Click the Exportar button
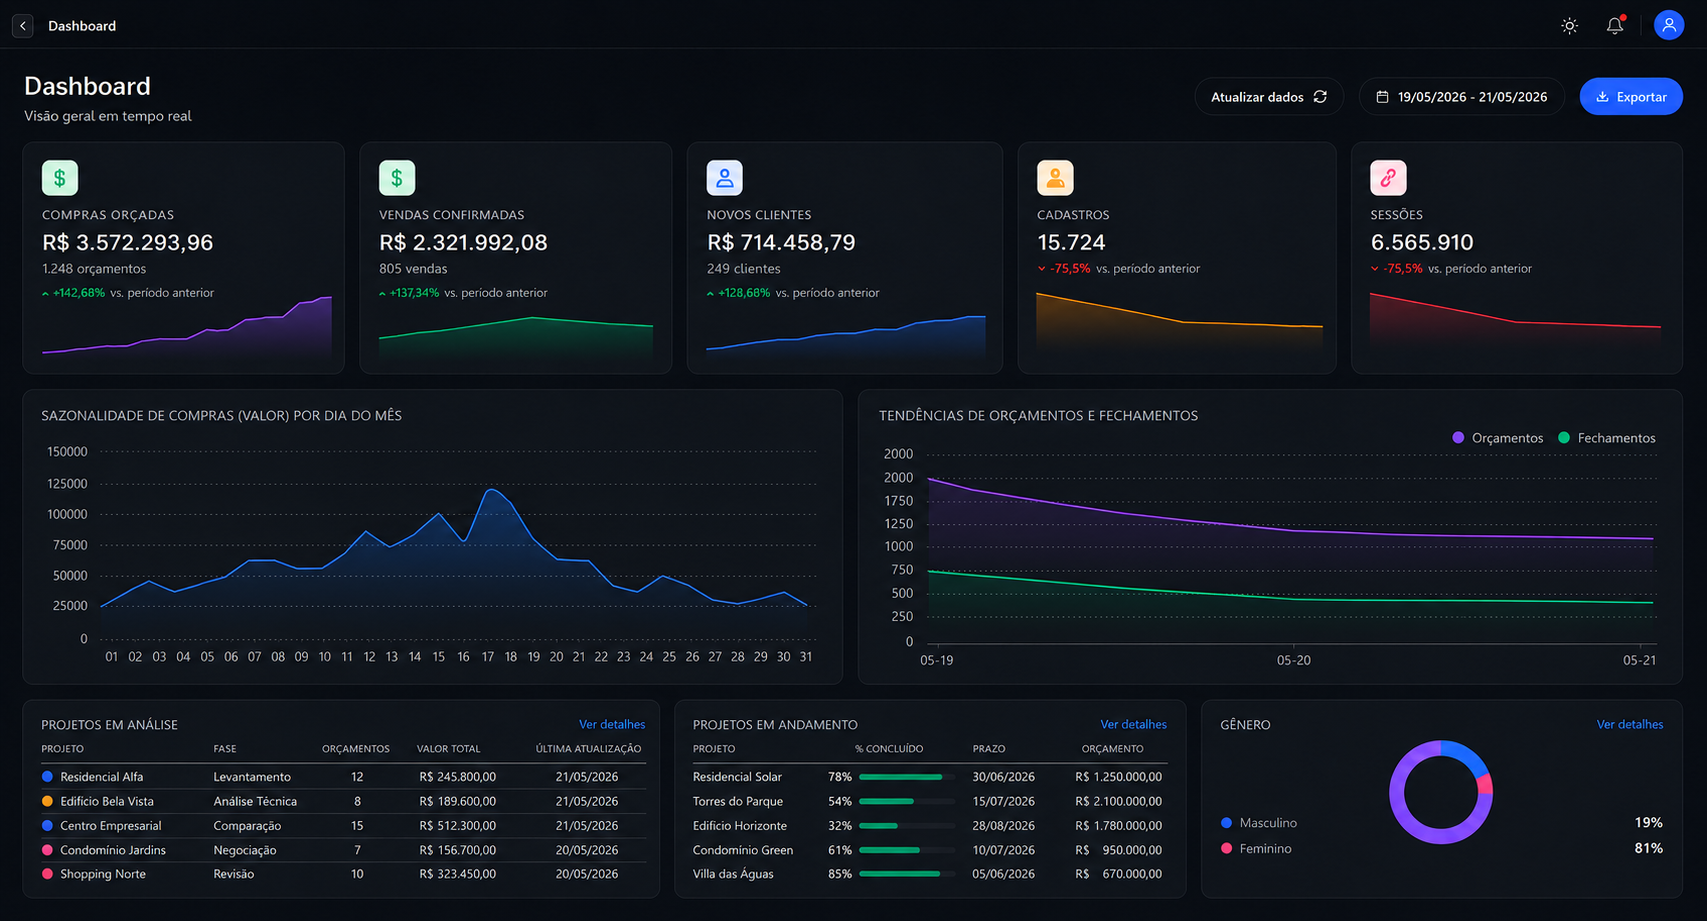1707x921 pixels. pyautogui.click(x=1631, y=97)
